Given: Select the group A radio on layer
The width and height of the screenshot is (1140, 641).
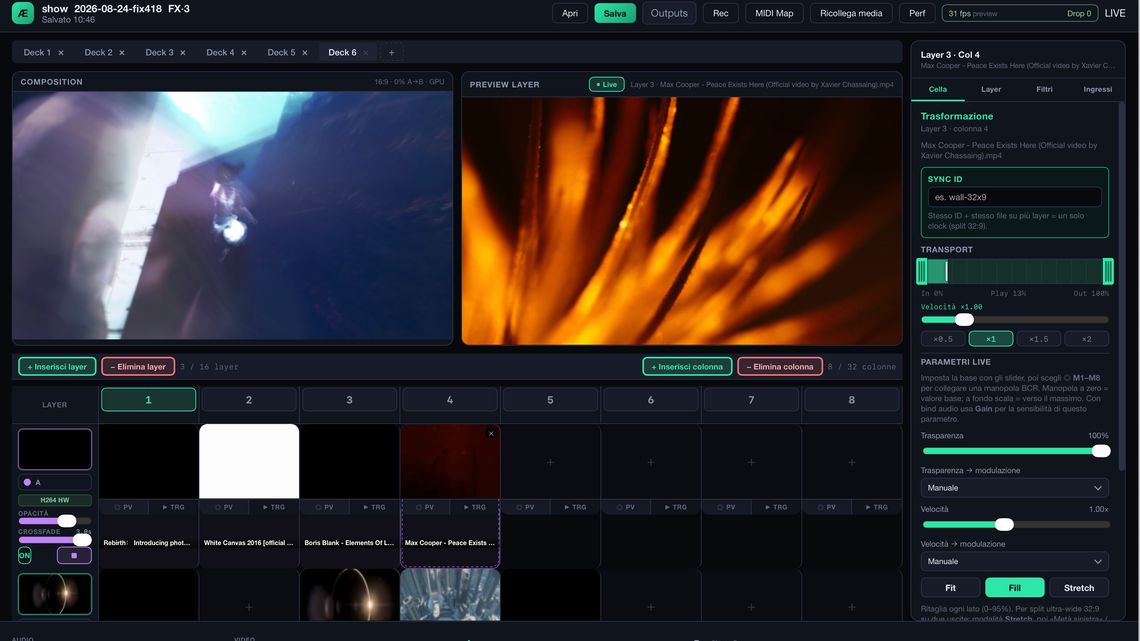Looking at the screenshot, I should pos(28,483).
